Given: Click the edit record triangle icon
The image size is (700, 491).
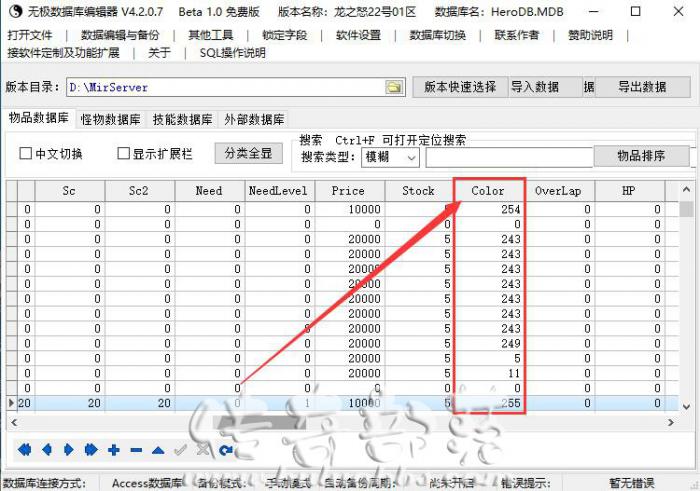Looking at the screenshot, I should [158, 450].
